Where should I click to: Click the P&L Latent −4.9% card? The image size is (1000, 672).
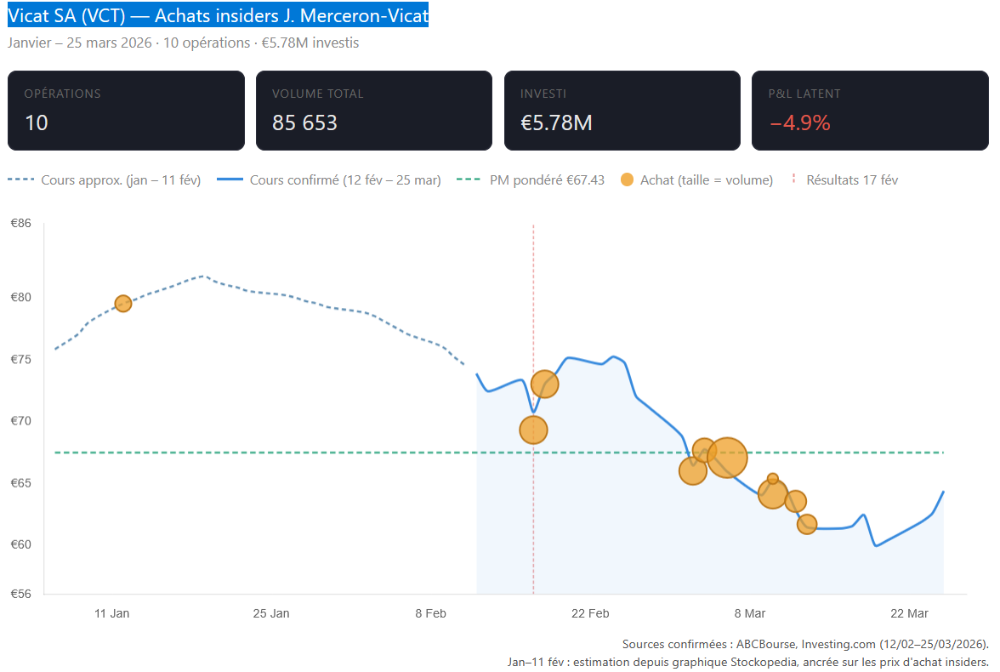(870, 110)
